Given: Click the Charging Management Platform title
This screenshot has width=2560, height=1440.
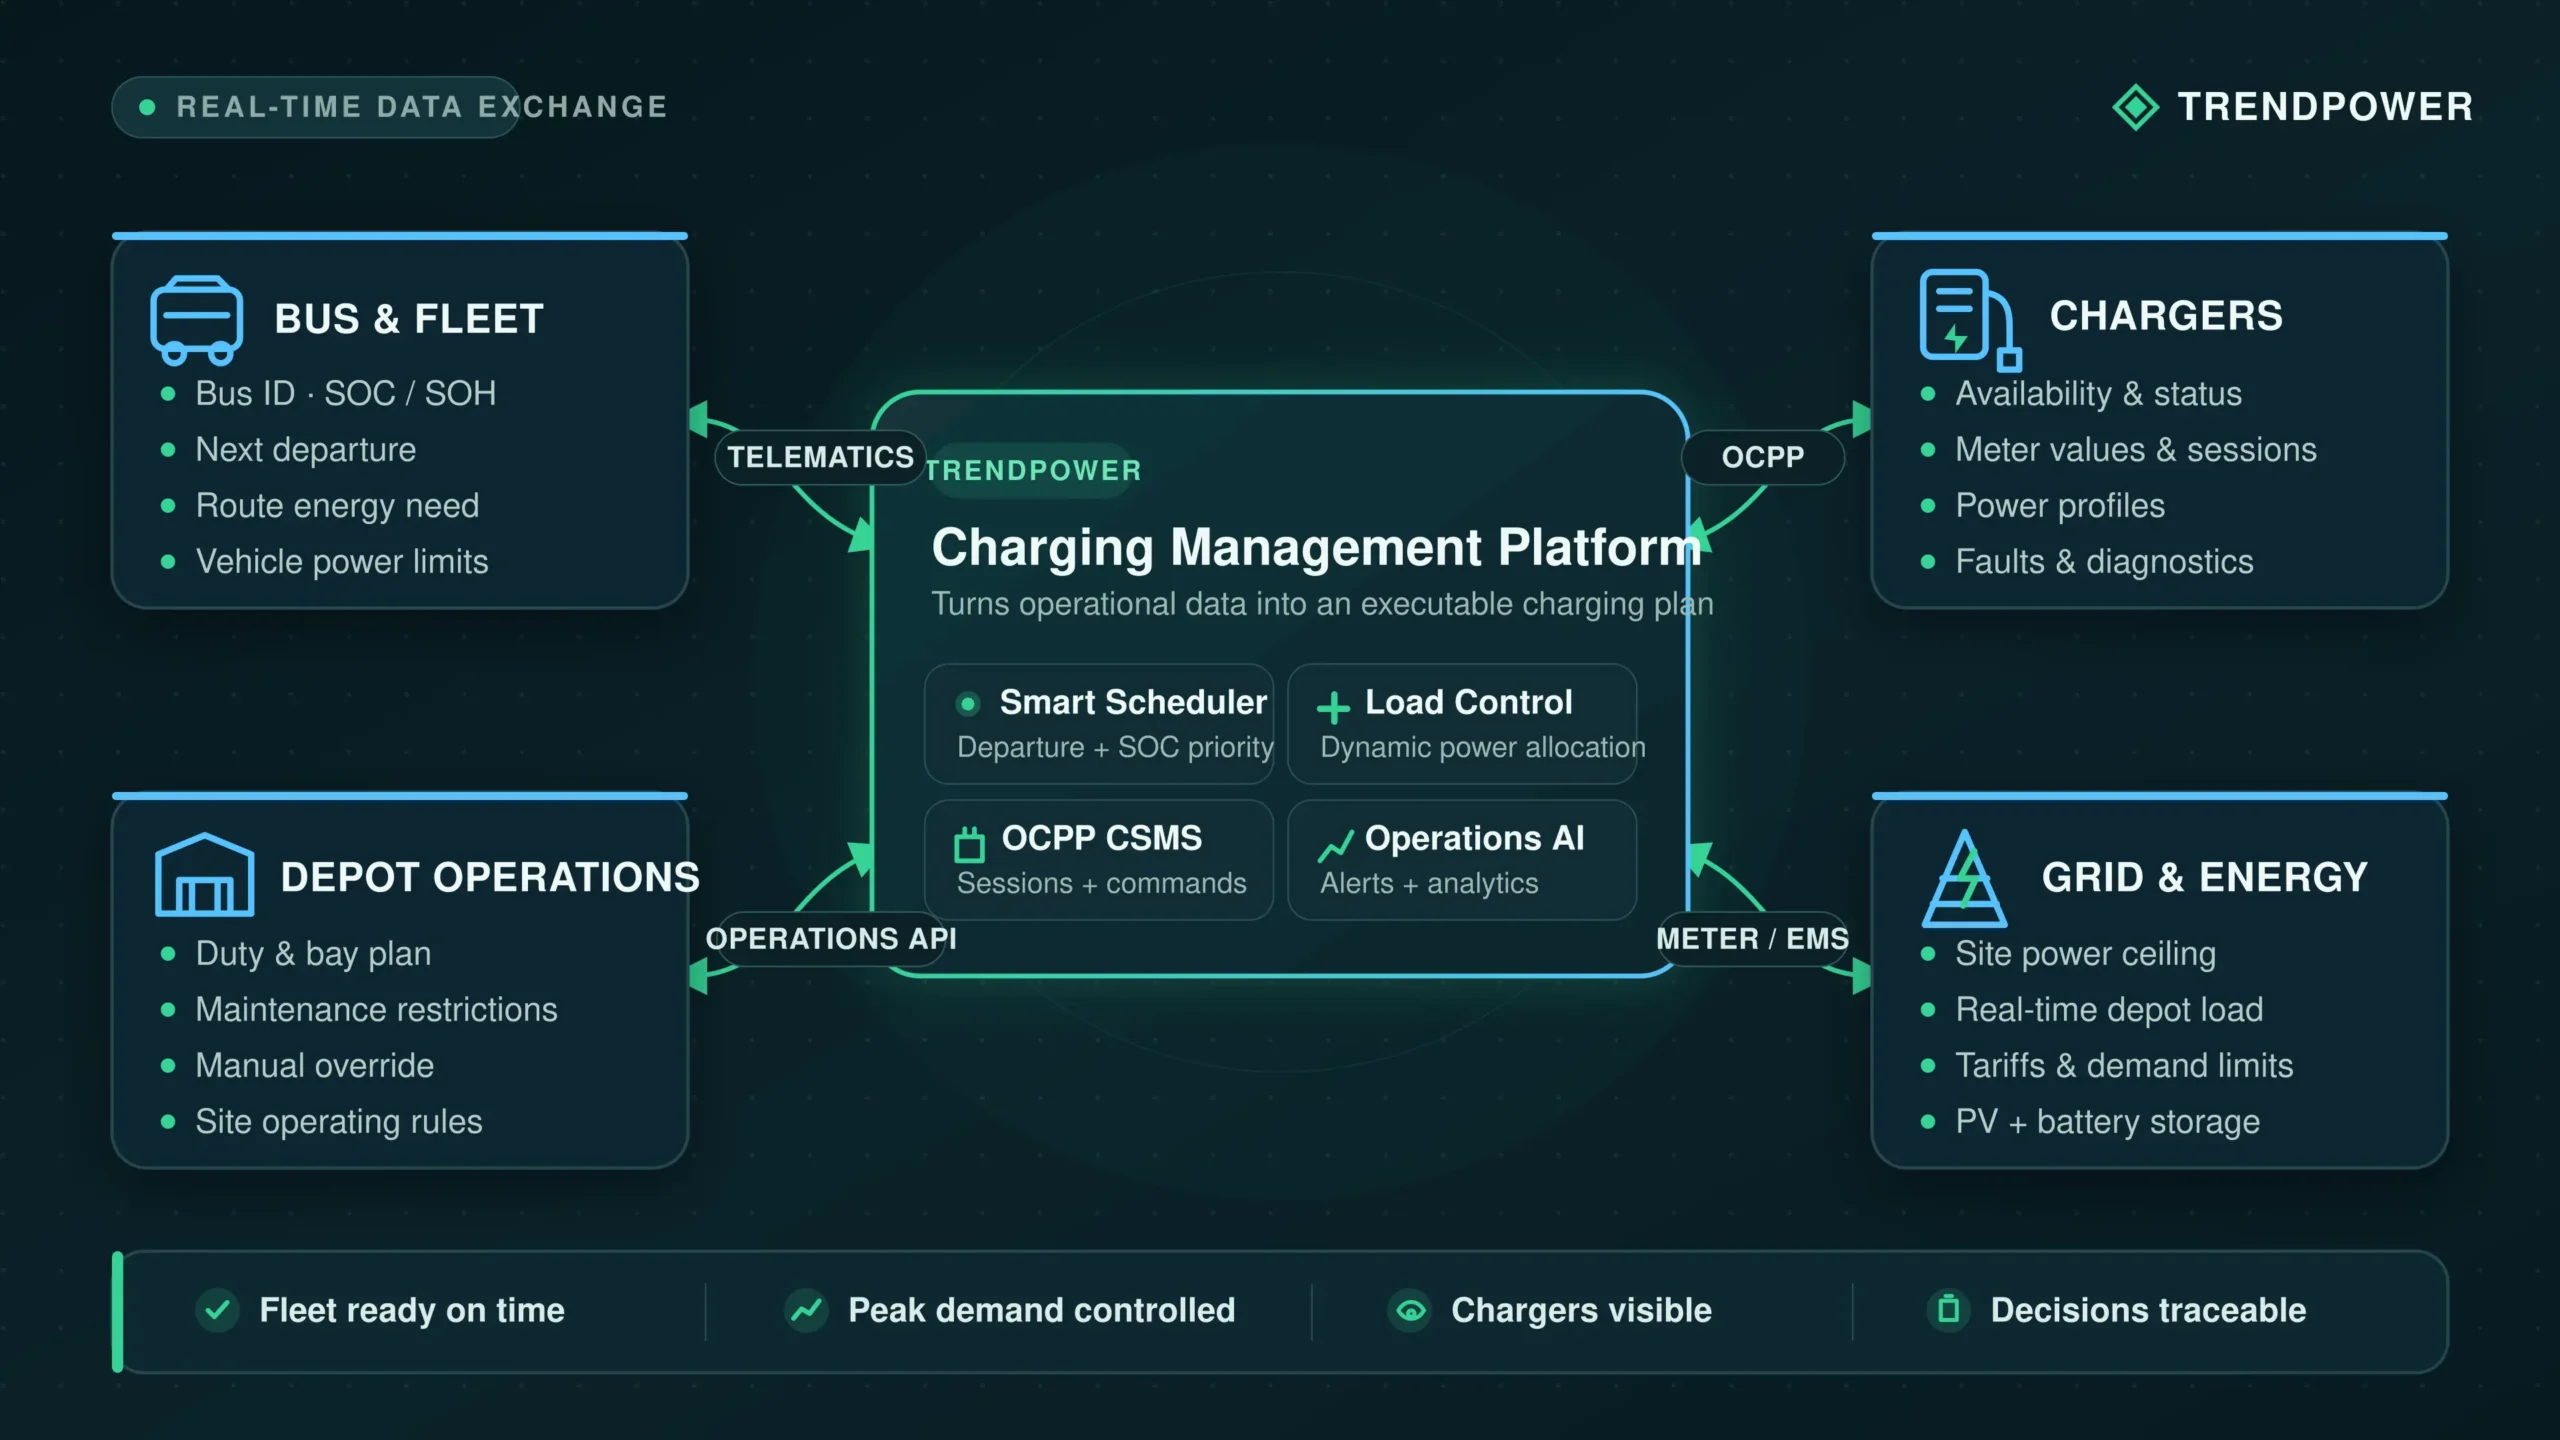Looking at the screenshot, I should (x=1316, y=547).
